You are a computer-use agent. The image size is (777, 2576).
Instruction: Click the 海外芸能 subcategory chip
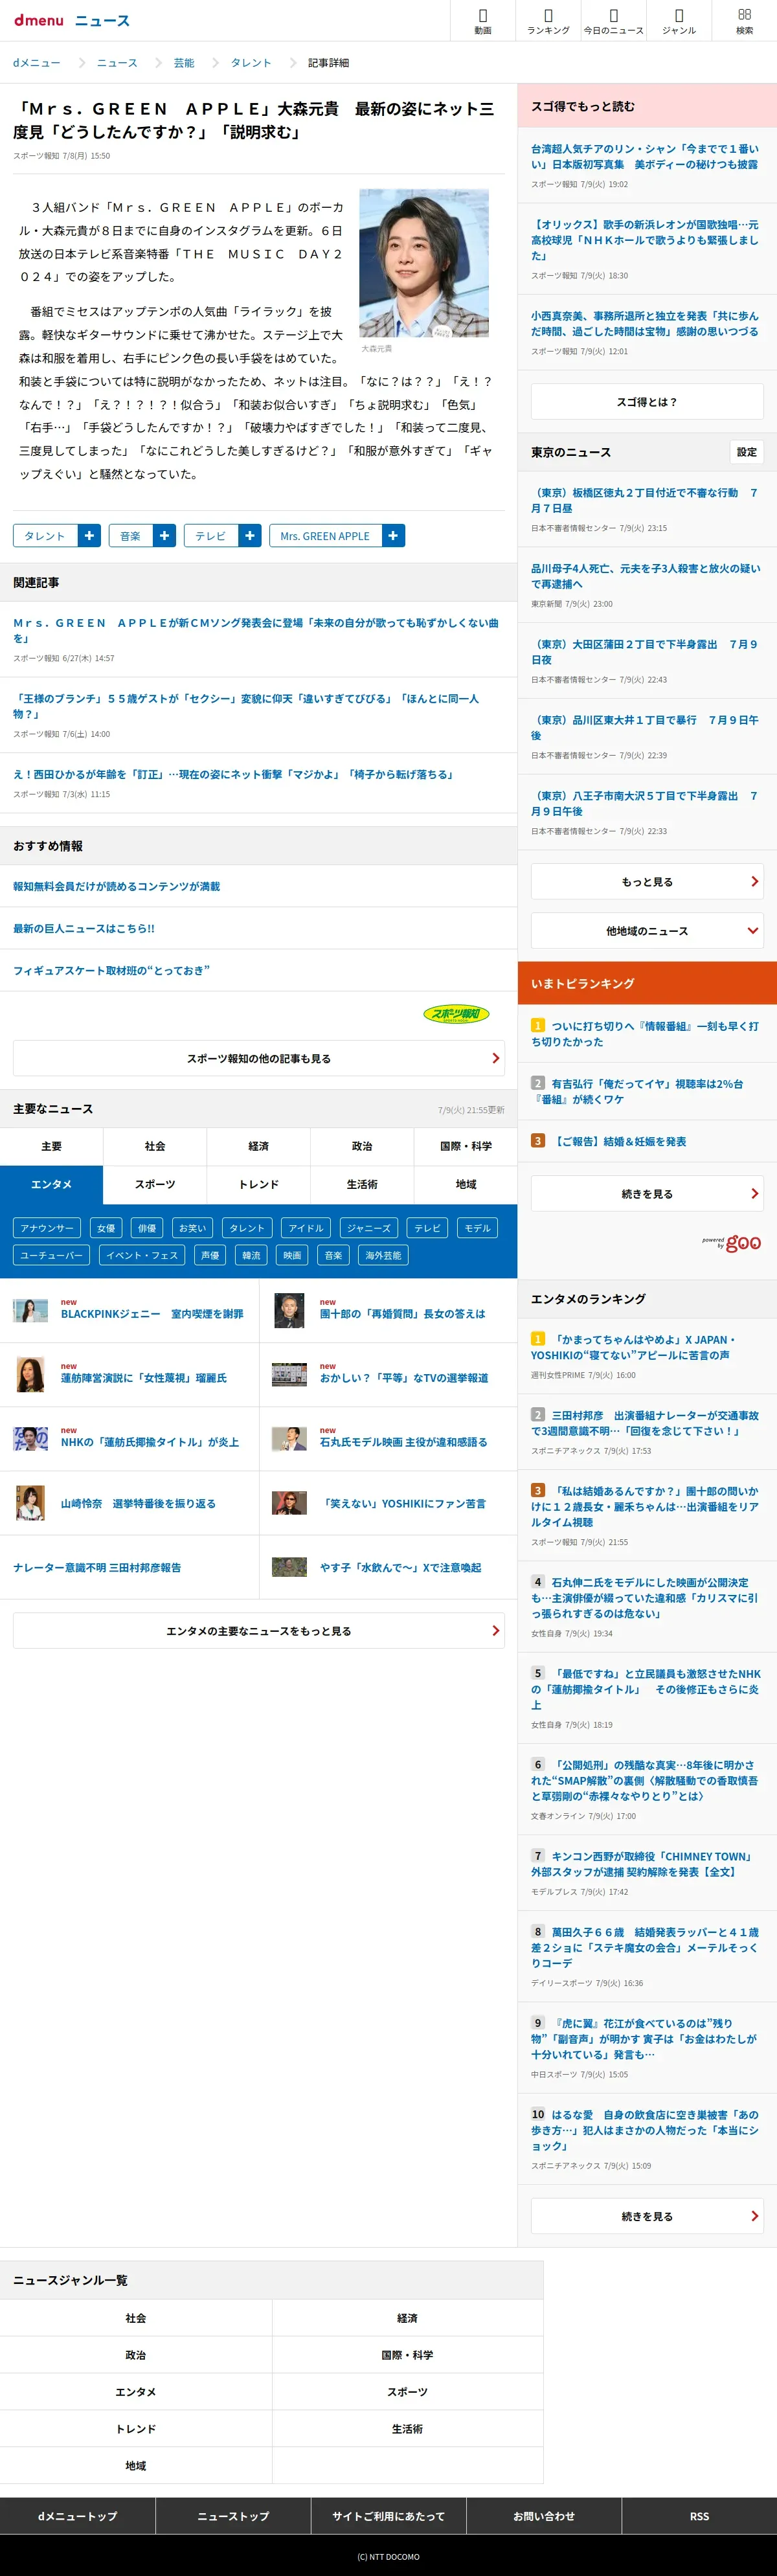coord(383,1255)
